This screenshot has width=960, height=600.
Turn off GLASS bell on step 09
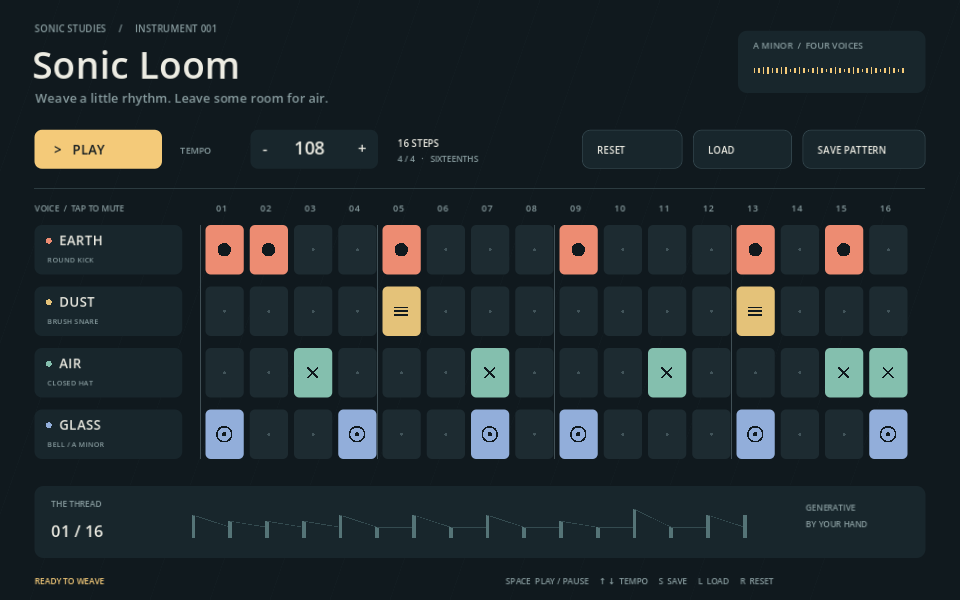click(x=579, y=434)
